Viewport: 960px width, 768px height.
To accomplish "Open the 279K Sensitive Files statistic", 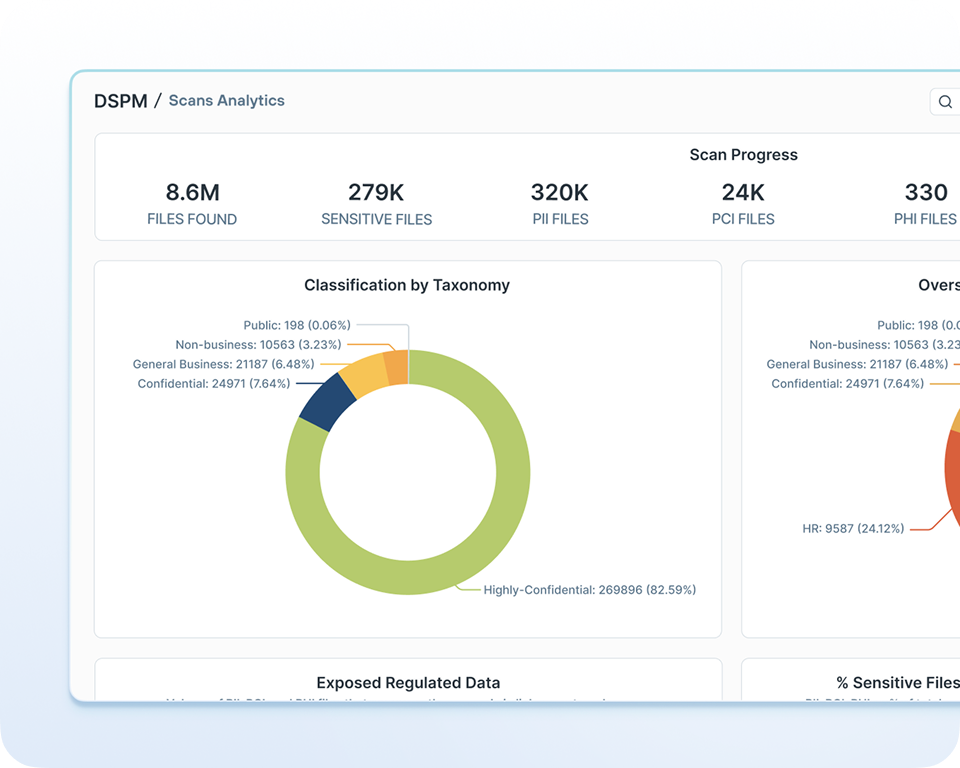I will tap(375, 200).
